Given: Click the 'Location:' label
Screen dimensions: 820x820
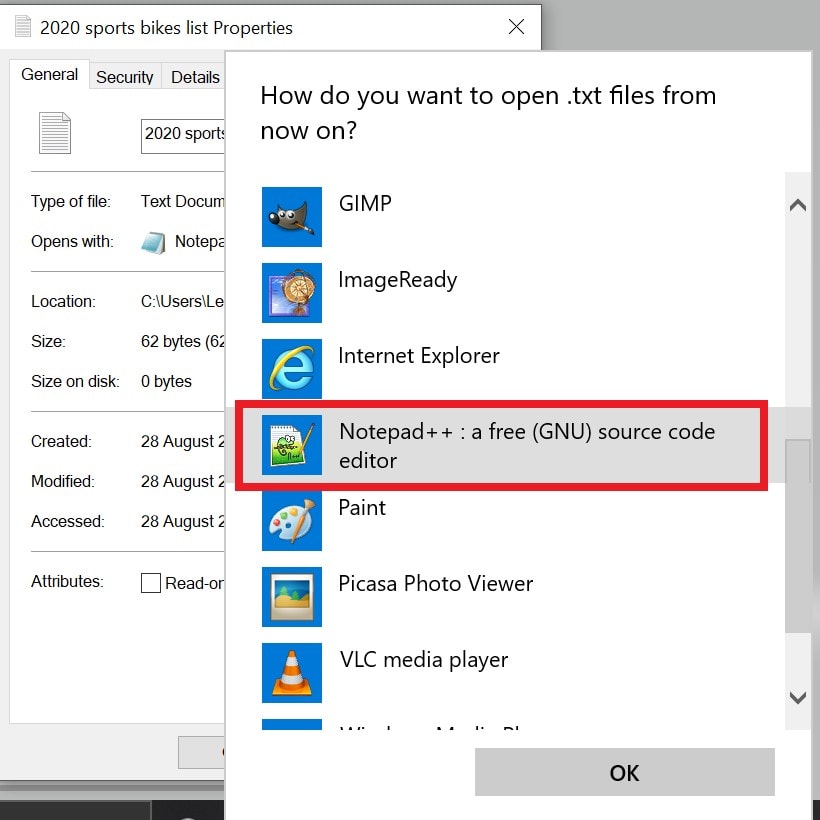Looking at the screenshot, I should tap(63, 301).
